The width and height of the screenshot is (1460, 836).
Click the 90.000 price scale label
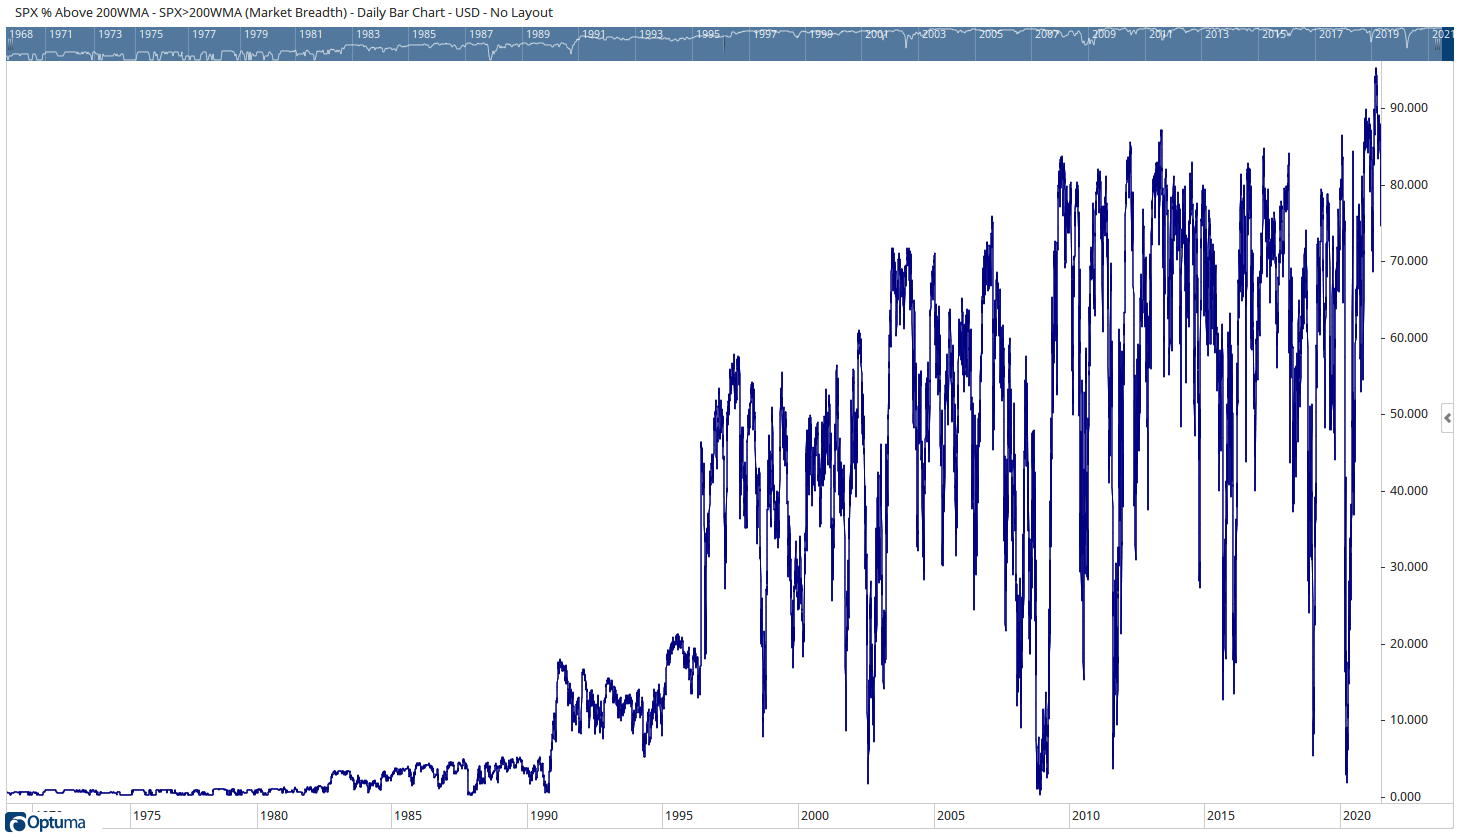(x=1409, y=108)
